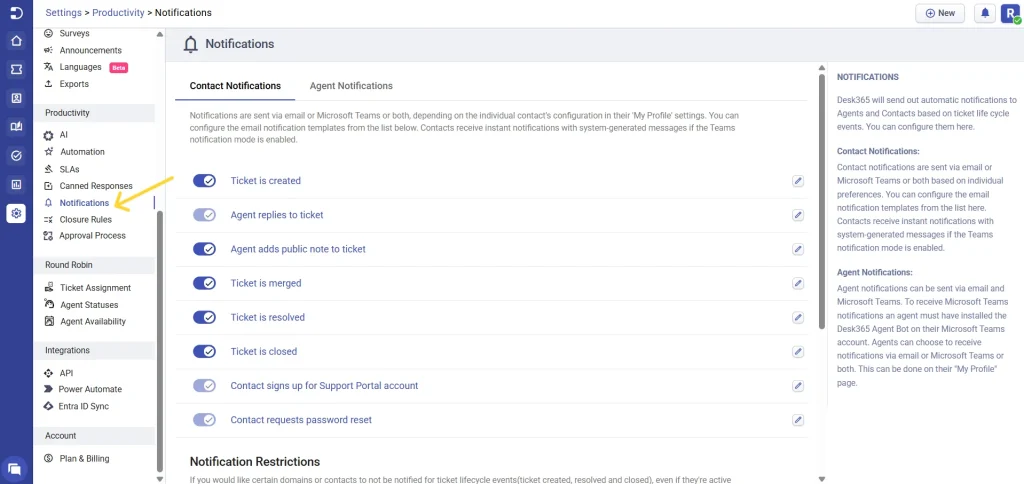The height and width of the screenshot is (484, 1024).
Task: Click the sidebar scrollbar up arrow
Action: (161, 35)
